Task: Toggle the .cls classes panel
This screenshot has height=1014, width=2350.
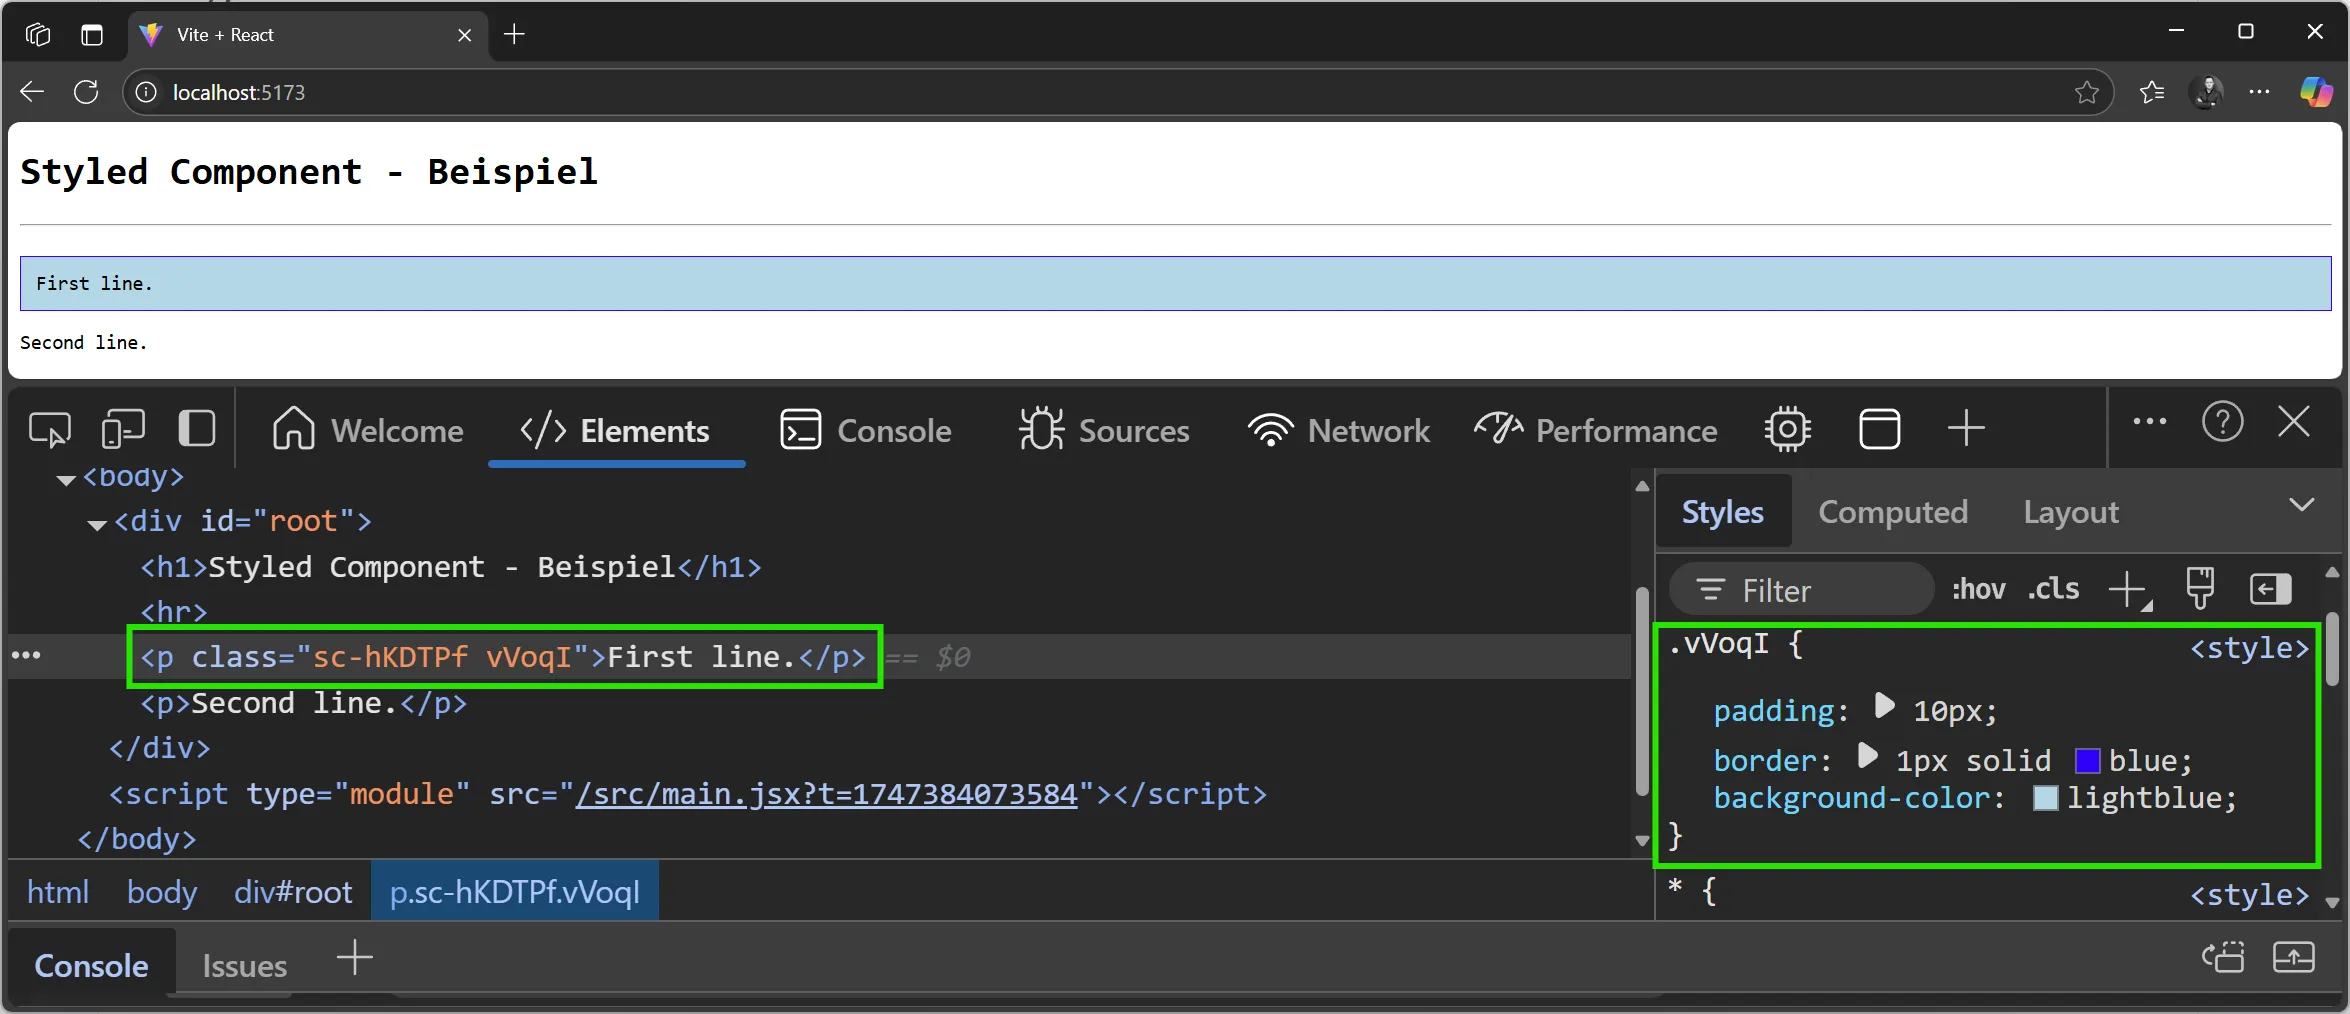Action: 2053,589
